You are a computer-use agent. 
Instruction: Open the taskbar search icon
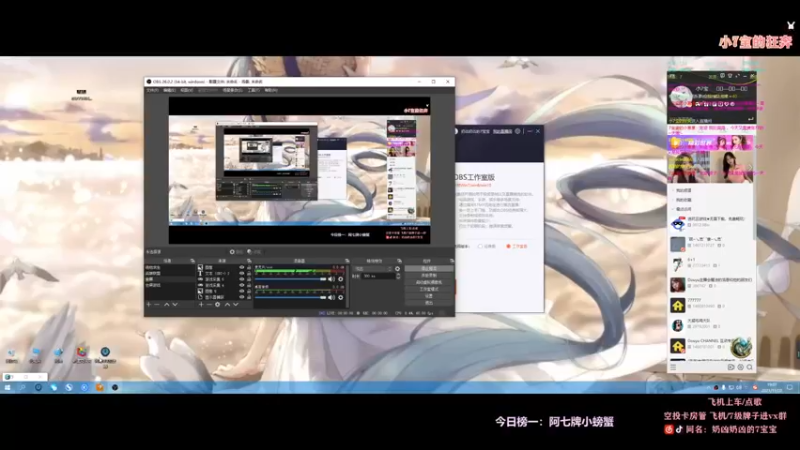(x=22, y=388)
